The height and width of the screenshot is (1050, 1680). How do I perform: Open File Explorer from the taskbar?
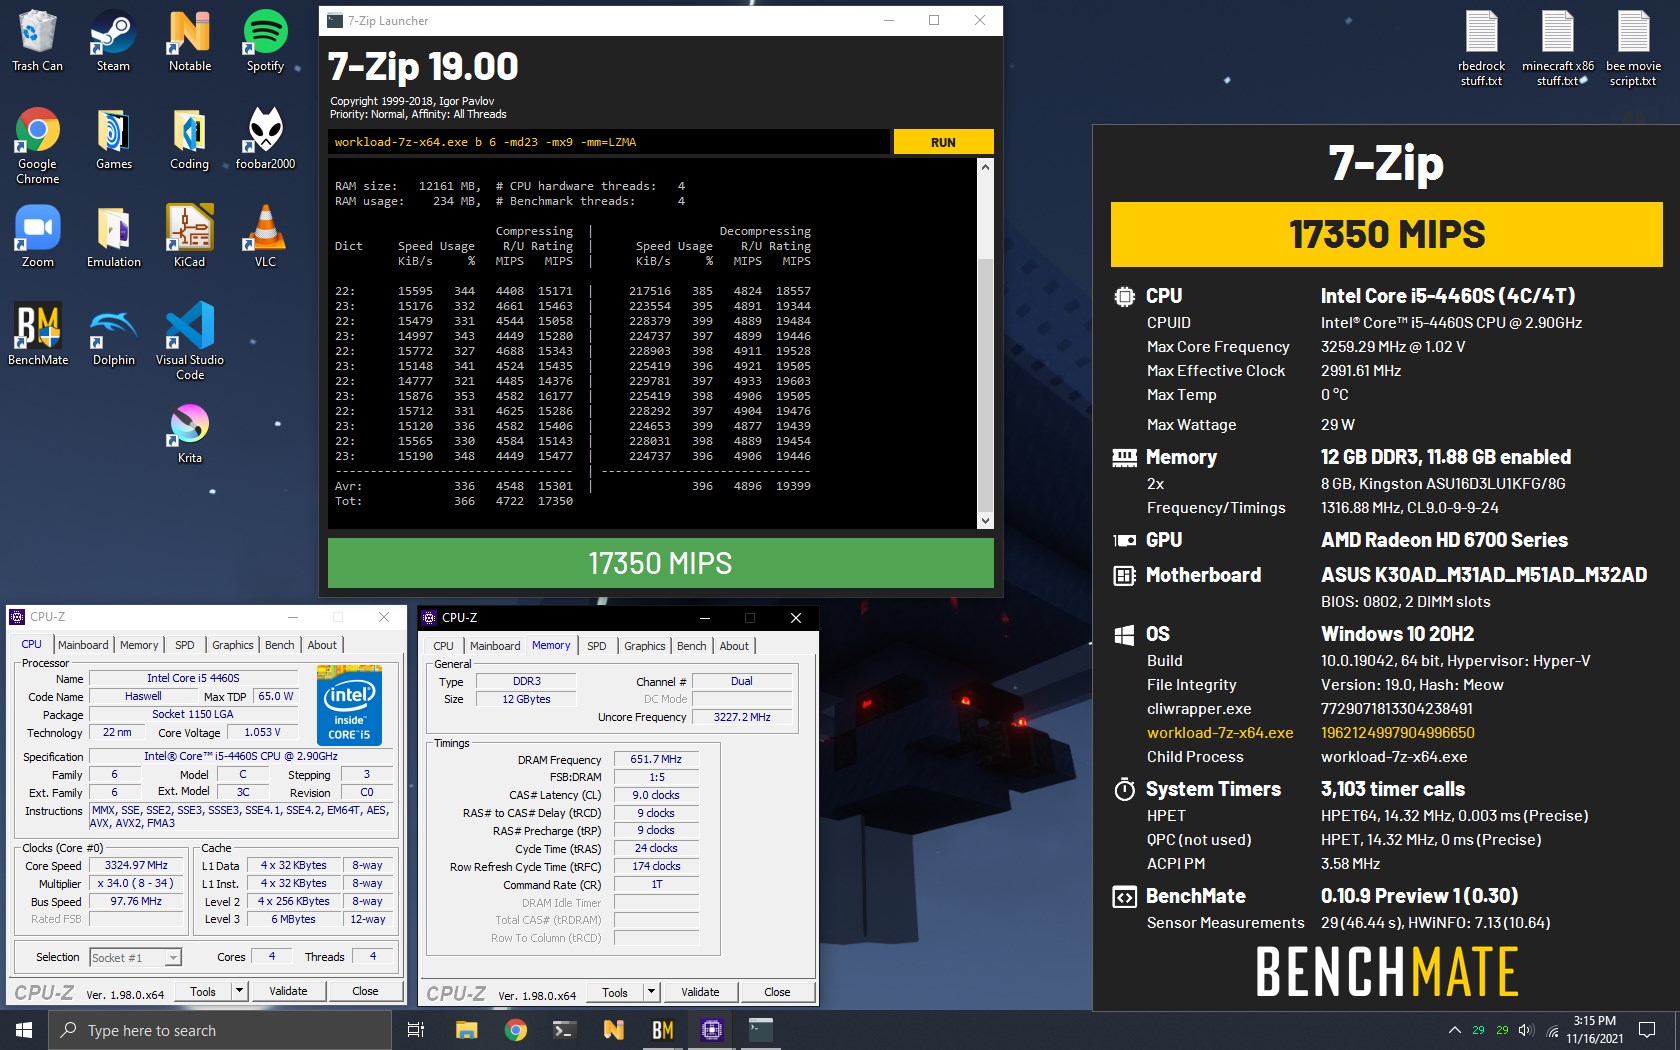click(466, 1029)
